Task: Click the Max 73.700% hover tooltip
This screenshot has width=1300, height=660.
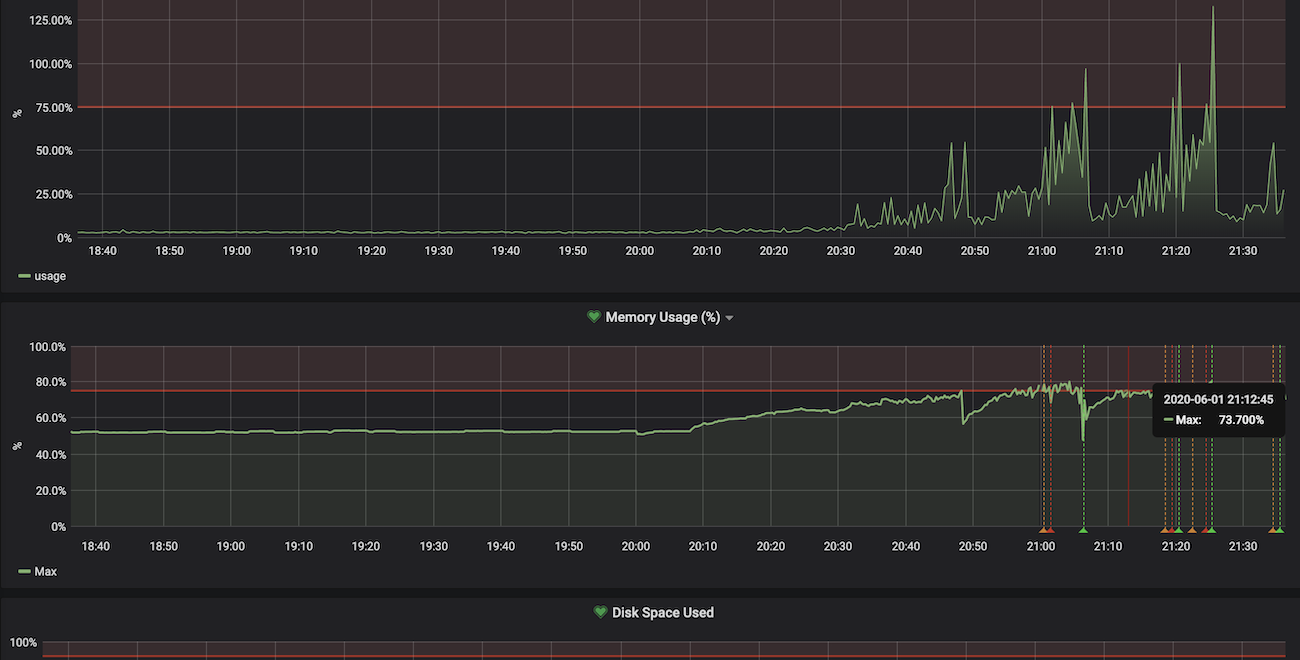Action: [x=1217, y=410]
